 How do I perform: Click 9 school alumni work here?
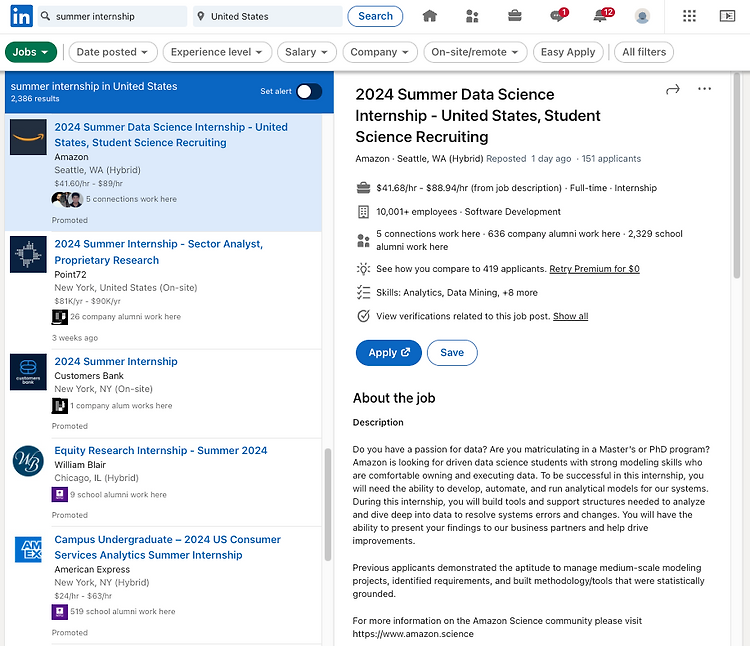click(118, 495)
